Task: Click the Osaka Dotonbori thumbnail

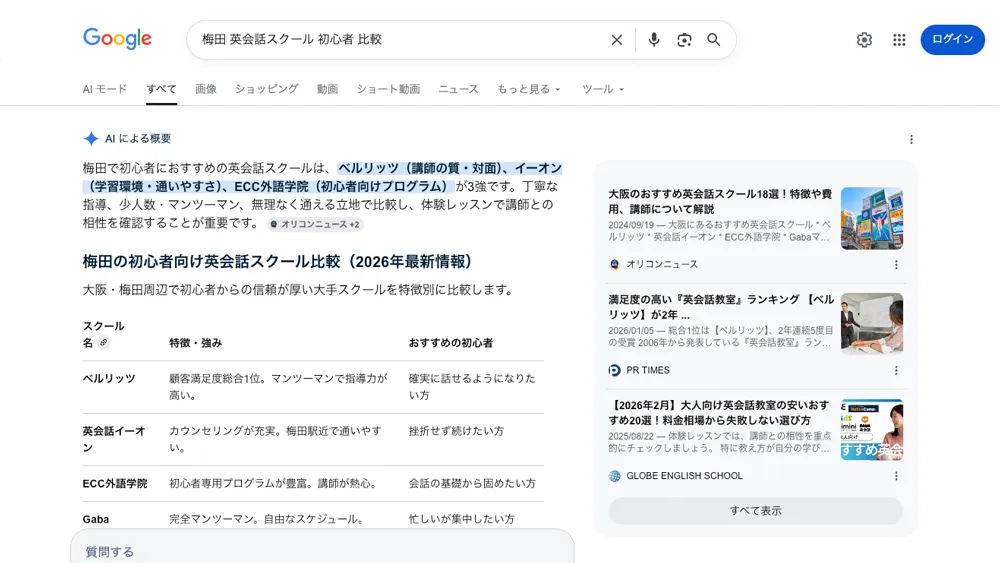Action: (x=871, y=218)
